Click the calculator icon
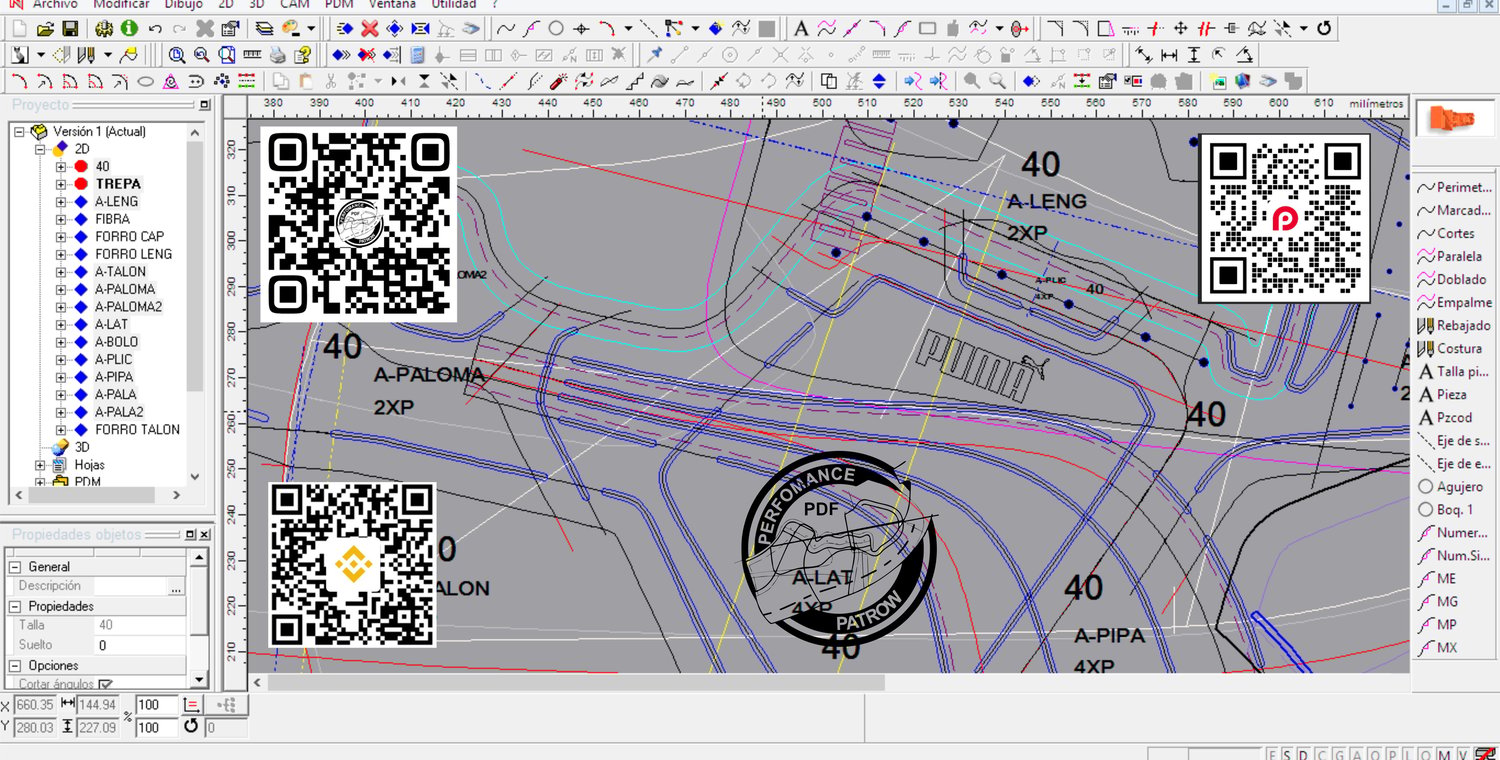 [x=417, y=54]
